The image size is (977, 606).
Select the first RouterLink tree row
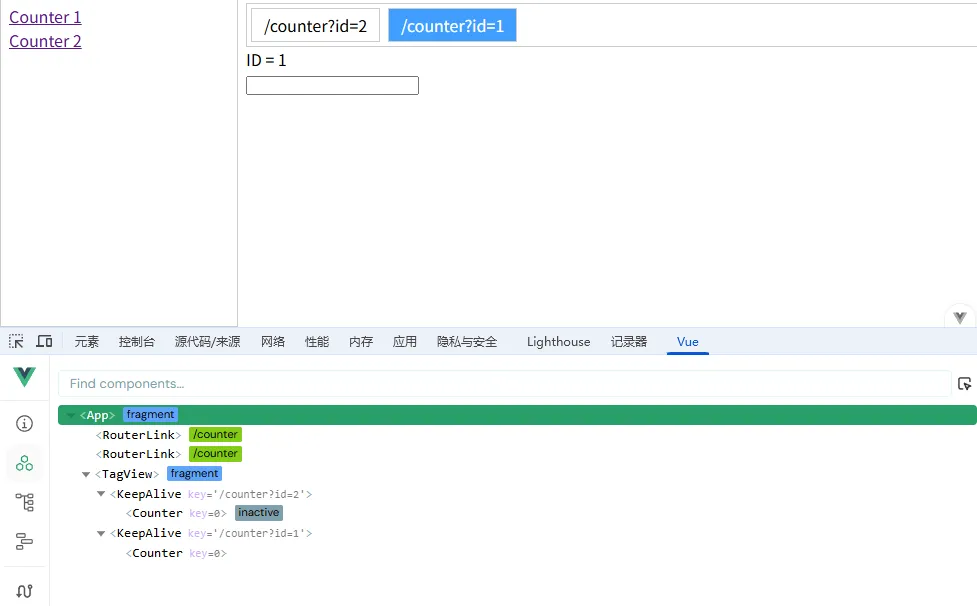tap(517, 435)
